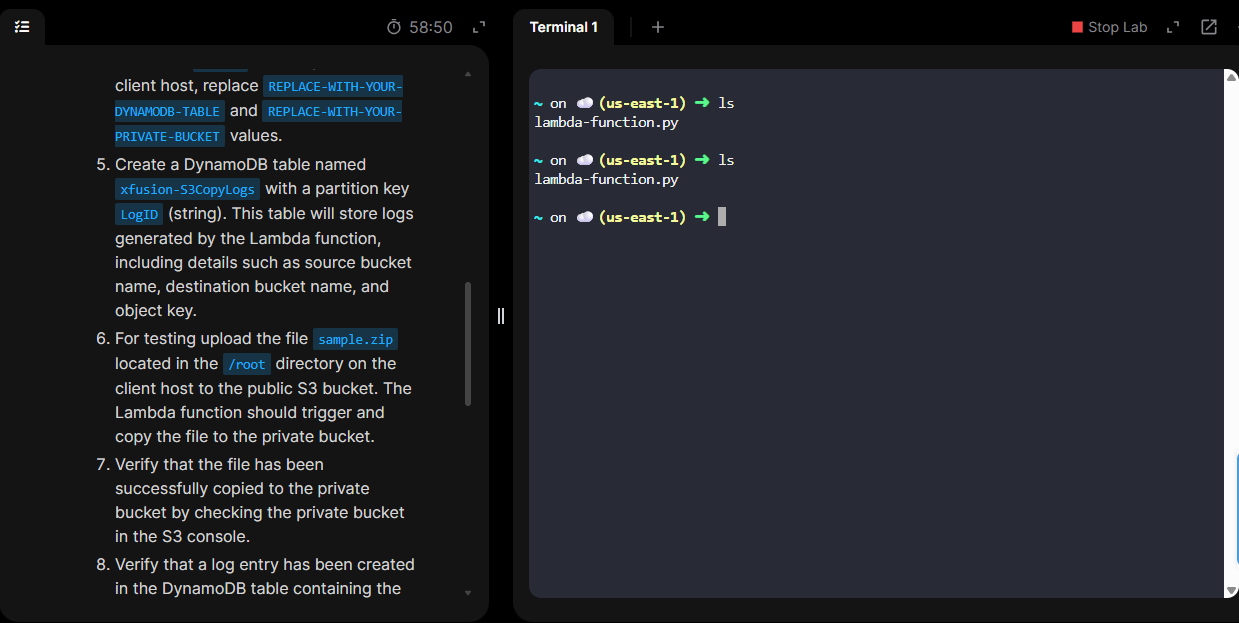The width and height of the screenshot is (1239, 623).
Task: Click the panel resize divider handle
Action: tap(501, 316)
